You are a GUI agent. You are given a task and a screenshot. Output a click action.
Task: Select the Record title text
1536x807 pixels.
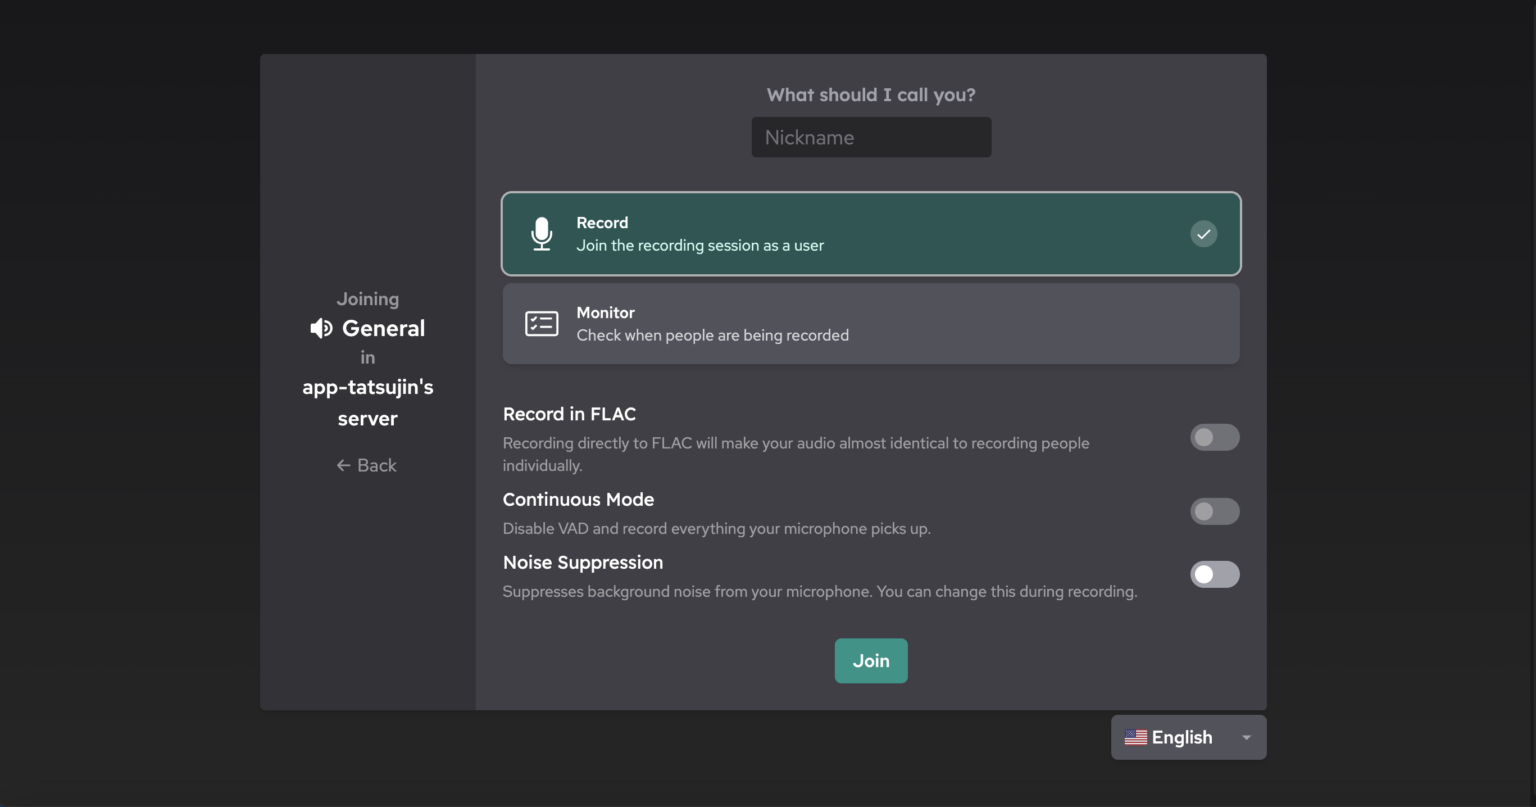(602, 223)
